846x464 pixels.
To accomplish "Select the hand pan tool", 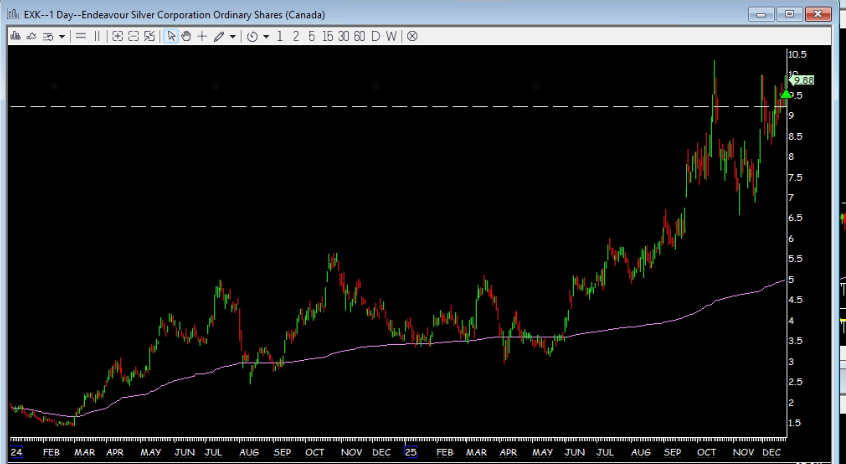I will pos(186,36).
